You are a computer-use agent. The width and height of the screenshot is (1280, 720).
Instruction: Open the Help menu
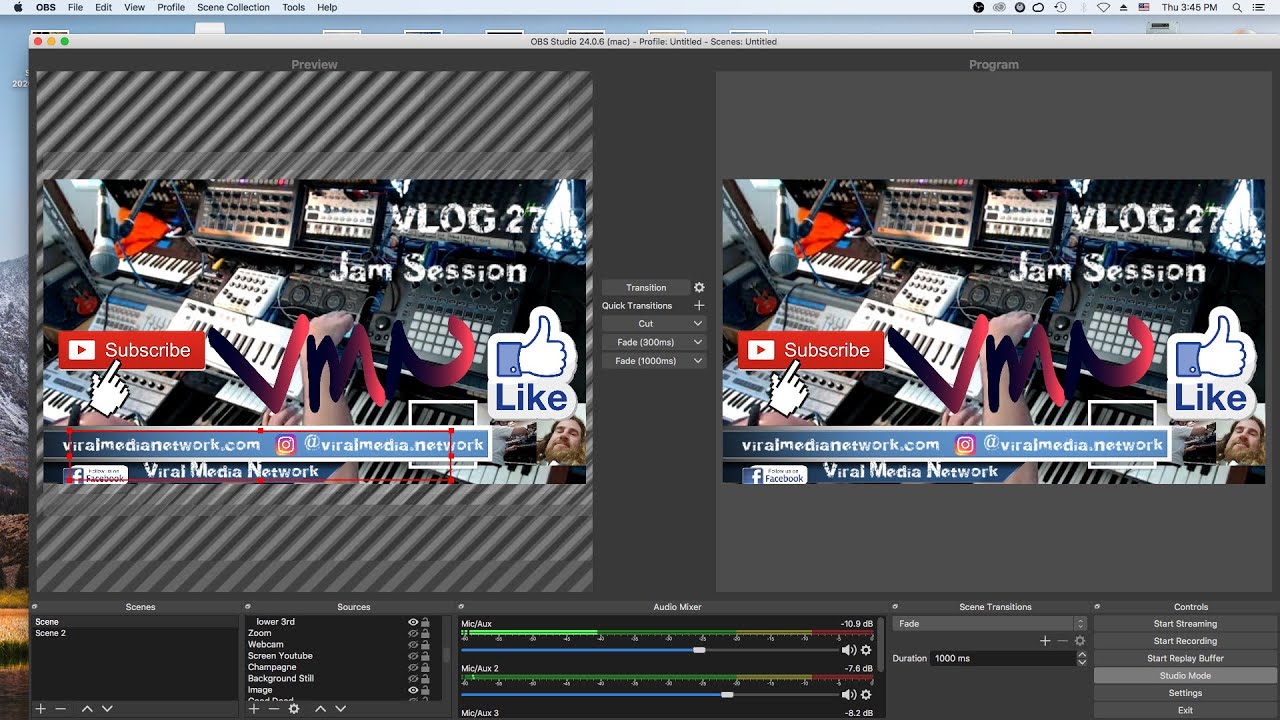tap(327, 7)
